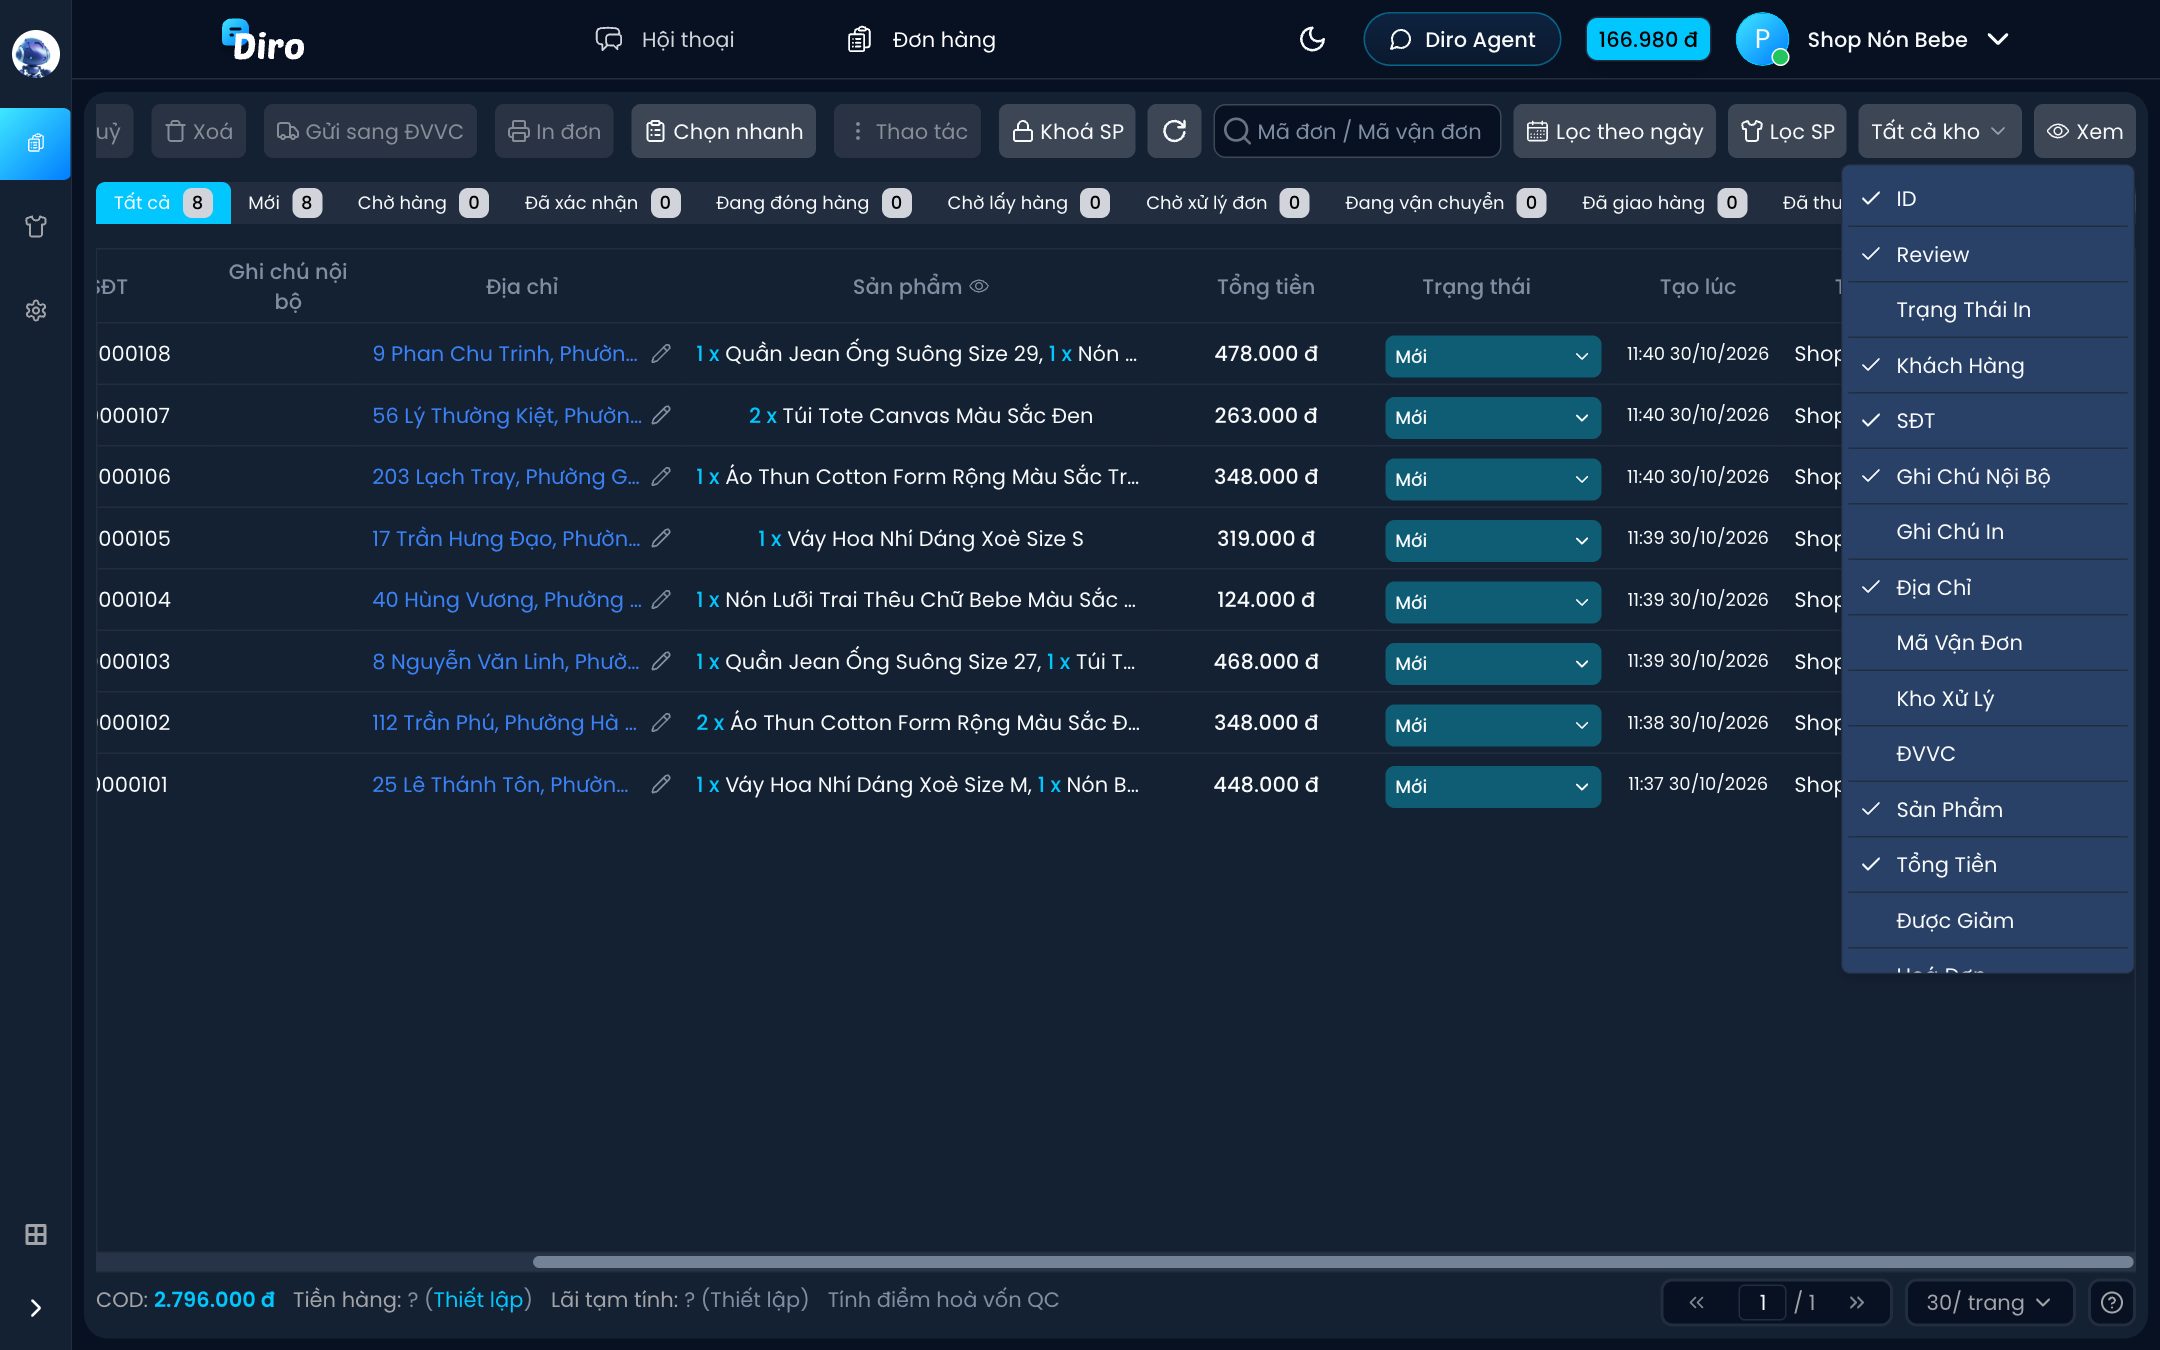Screen dimensions: 2160x1350
Task: Click the grid apps icon in sidebar
Action: coord(36,1235)
